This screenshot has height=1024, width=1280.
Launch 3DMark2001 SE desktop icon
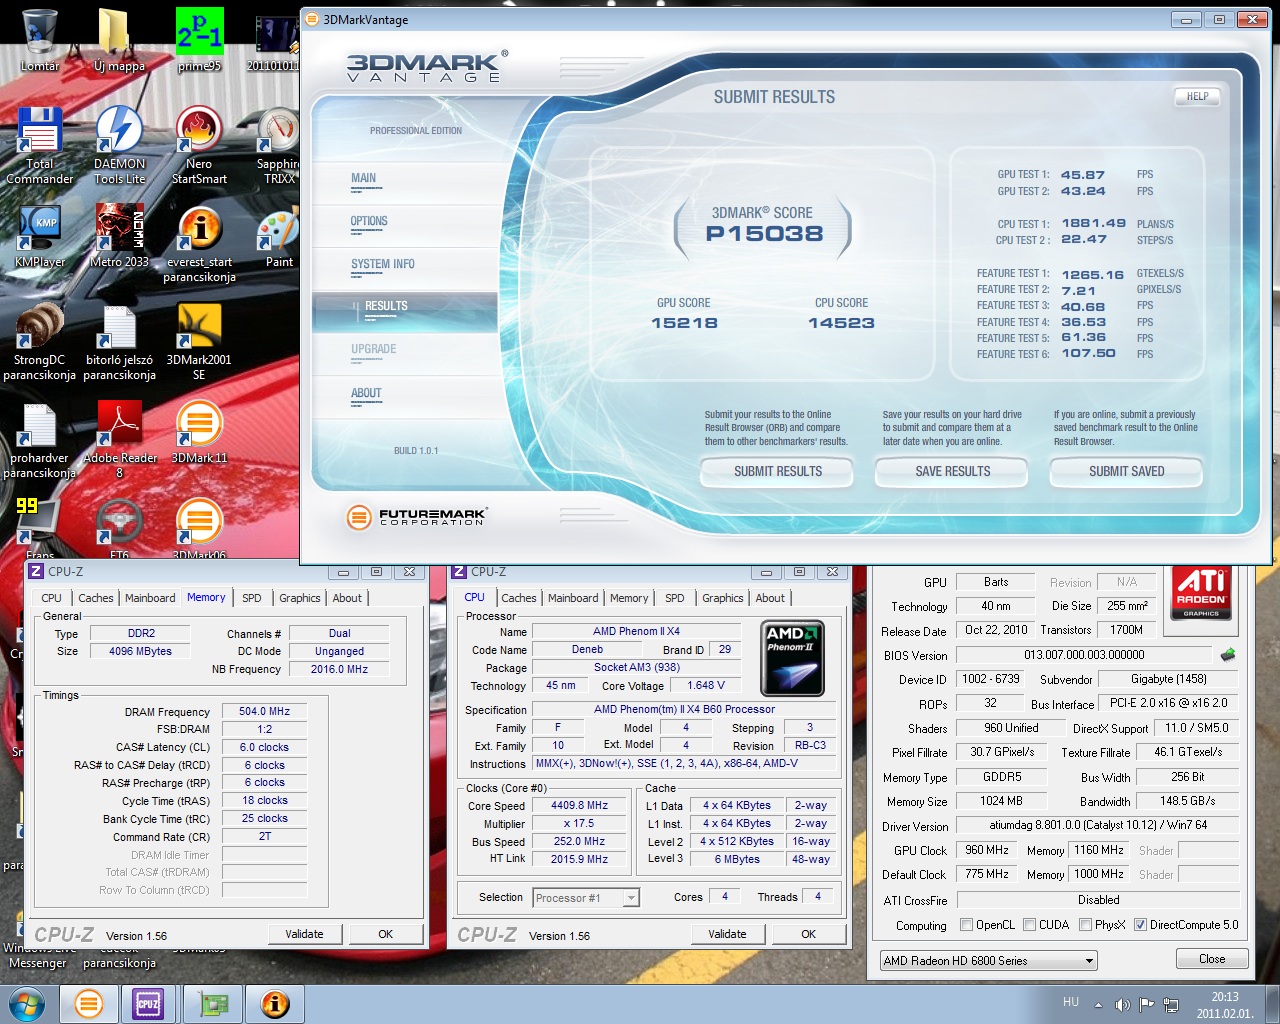point(199,343)
